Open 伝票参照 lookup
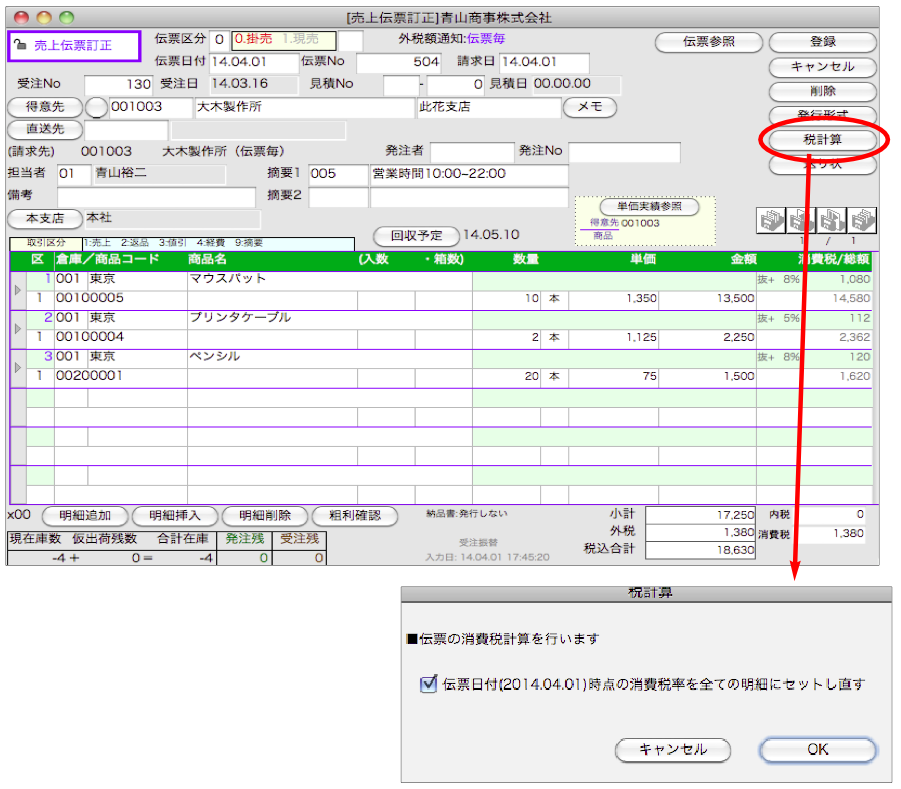Viewport: 901px width, 789px height. coord(709,41)
